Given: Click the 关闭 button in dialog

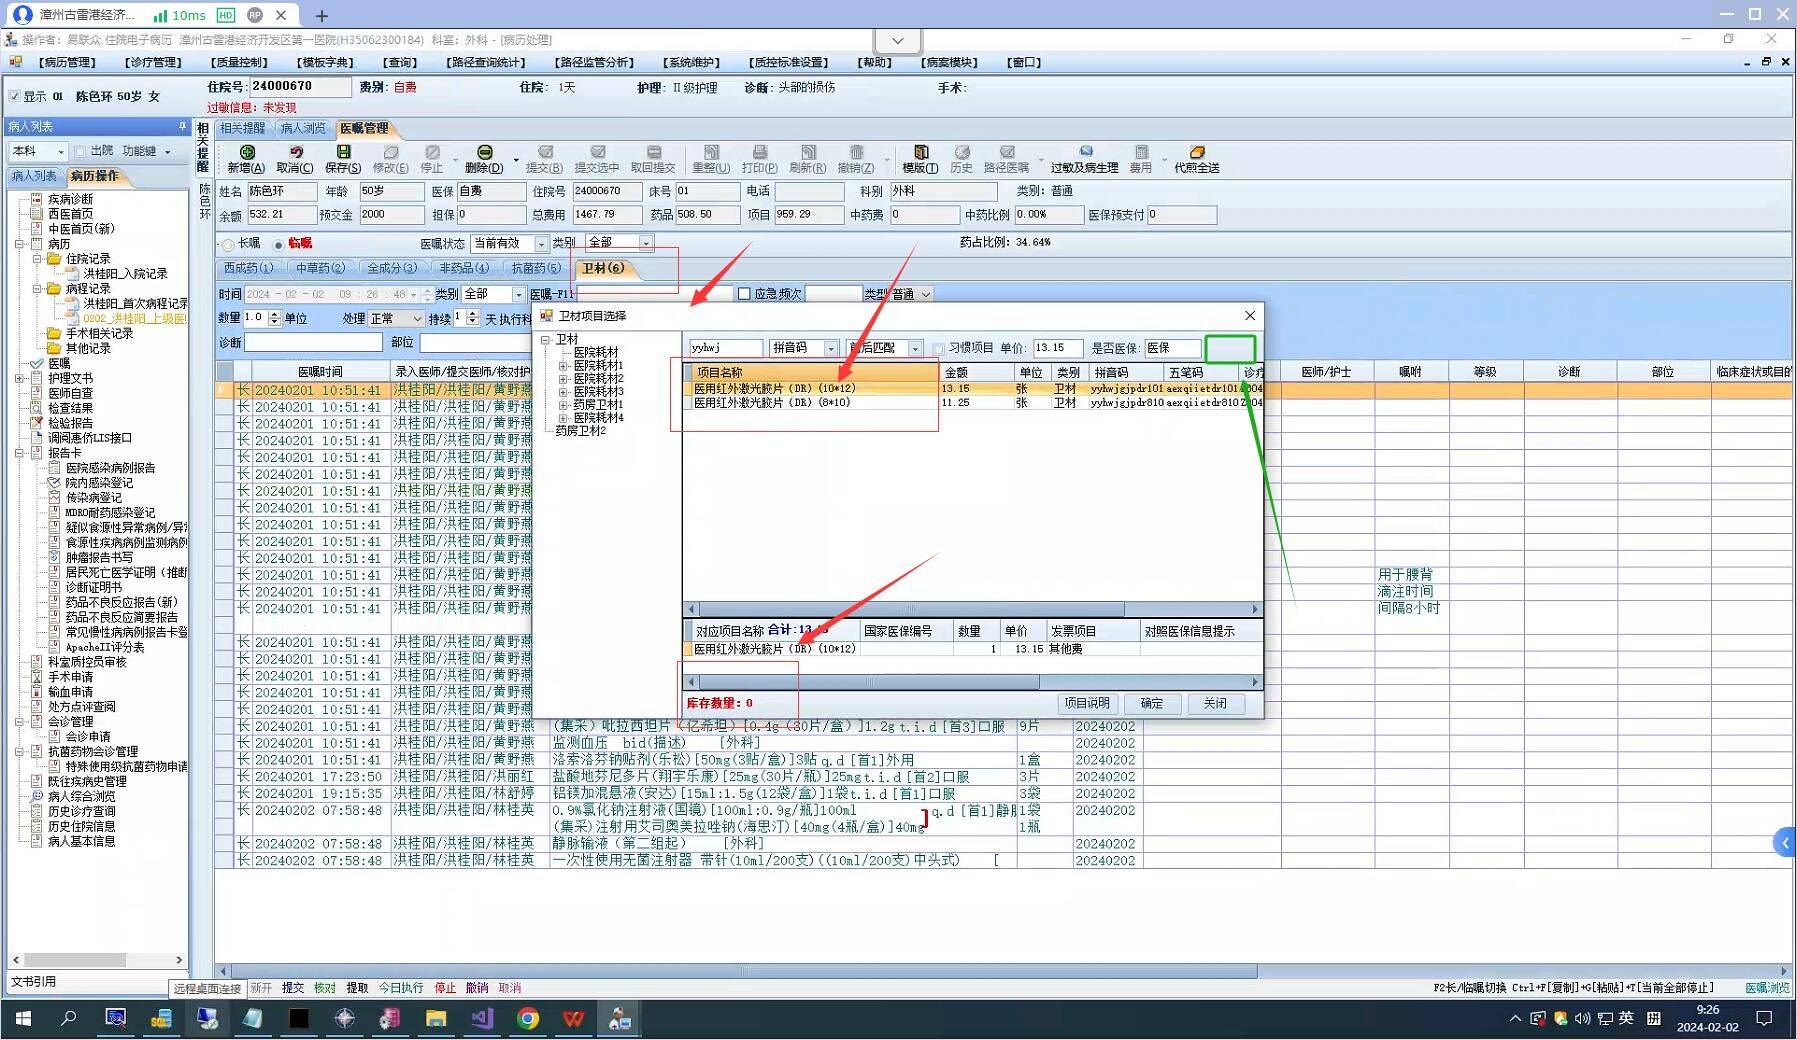Looking at the screenshot, I should (1215, 704).
